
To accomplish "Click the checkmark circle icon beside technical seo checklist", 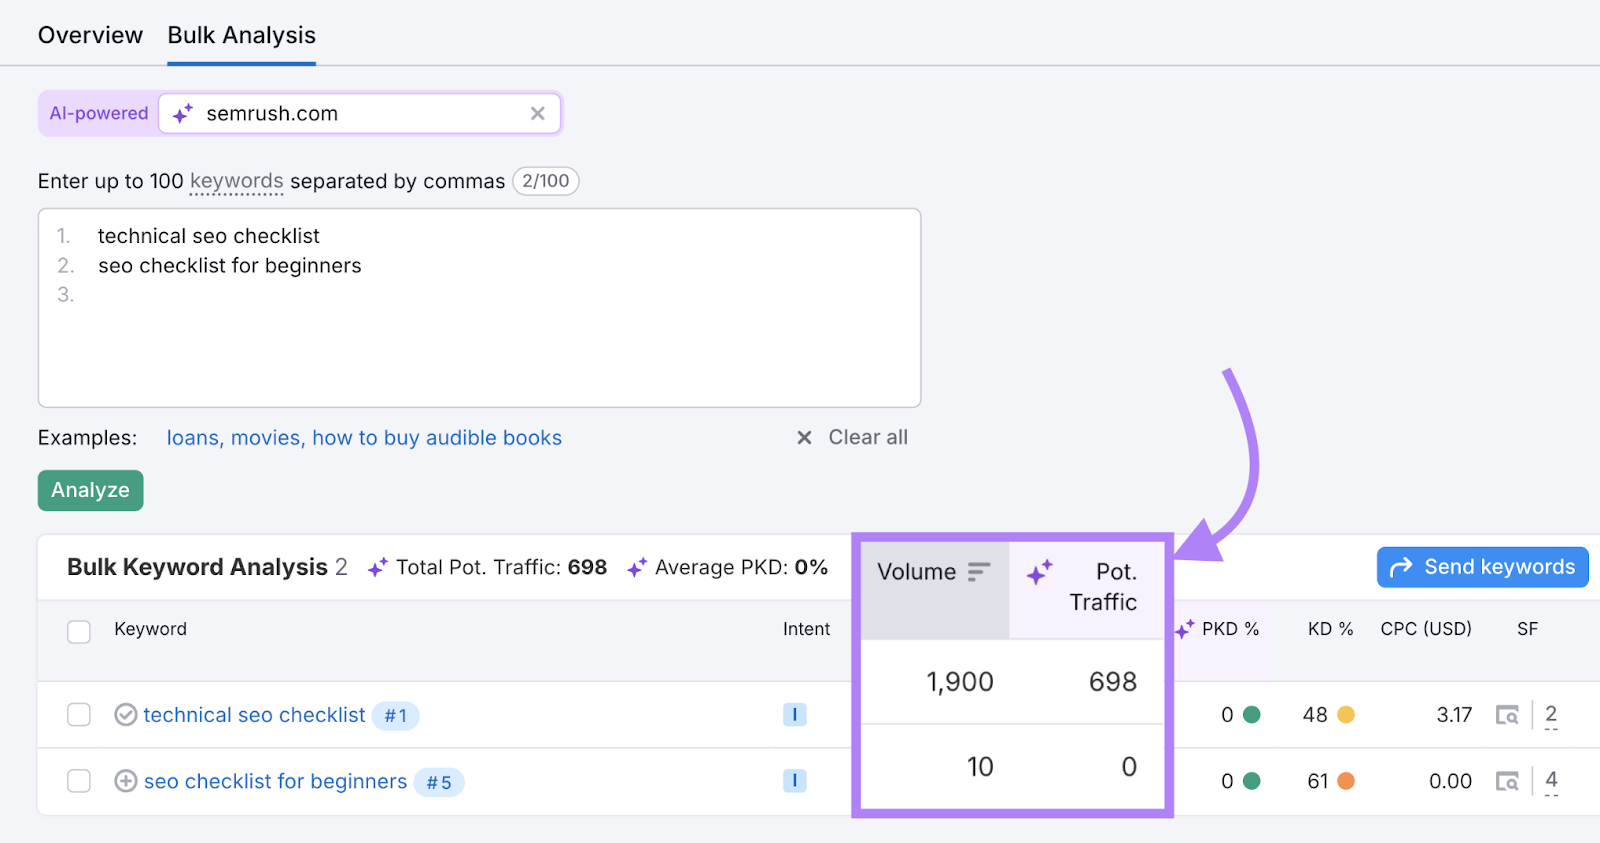I will 126,715.
